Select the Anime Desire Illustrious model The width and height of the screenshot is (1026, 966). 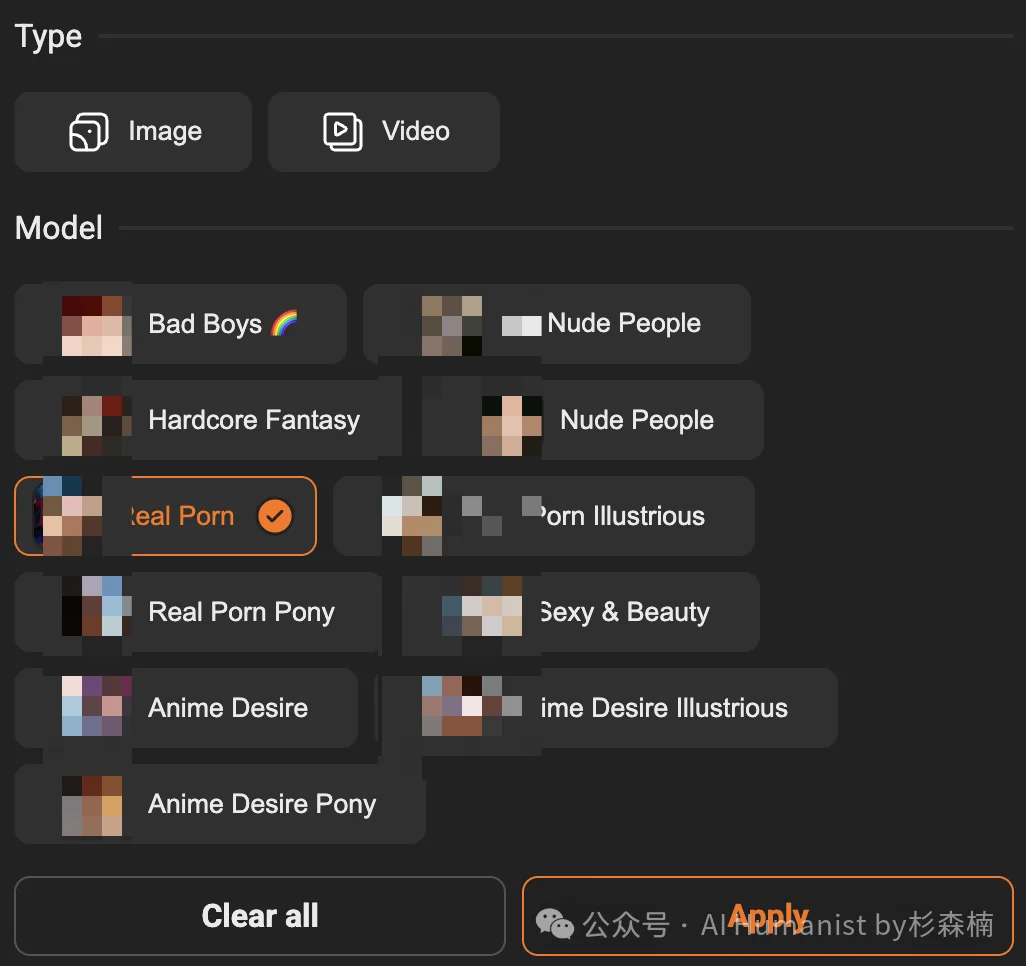point(605,708)
